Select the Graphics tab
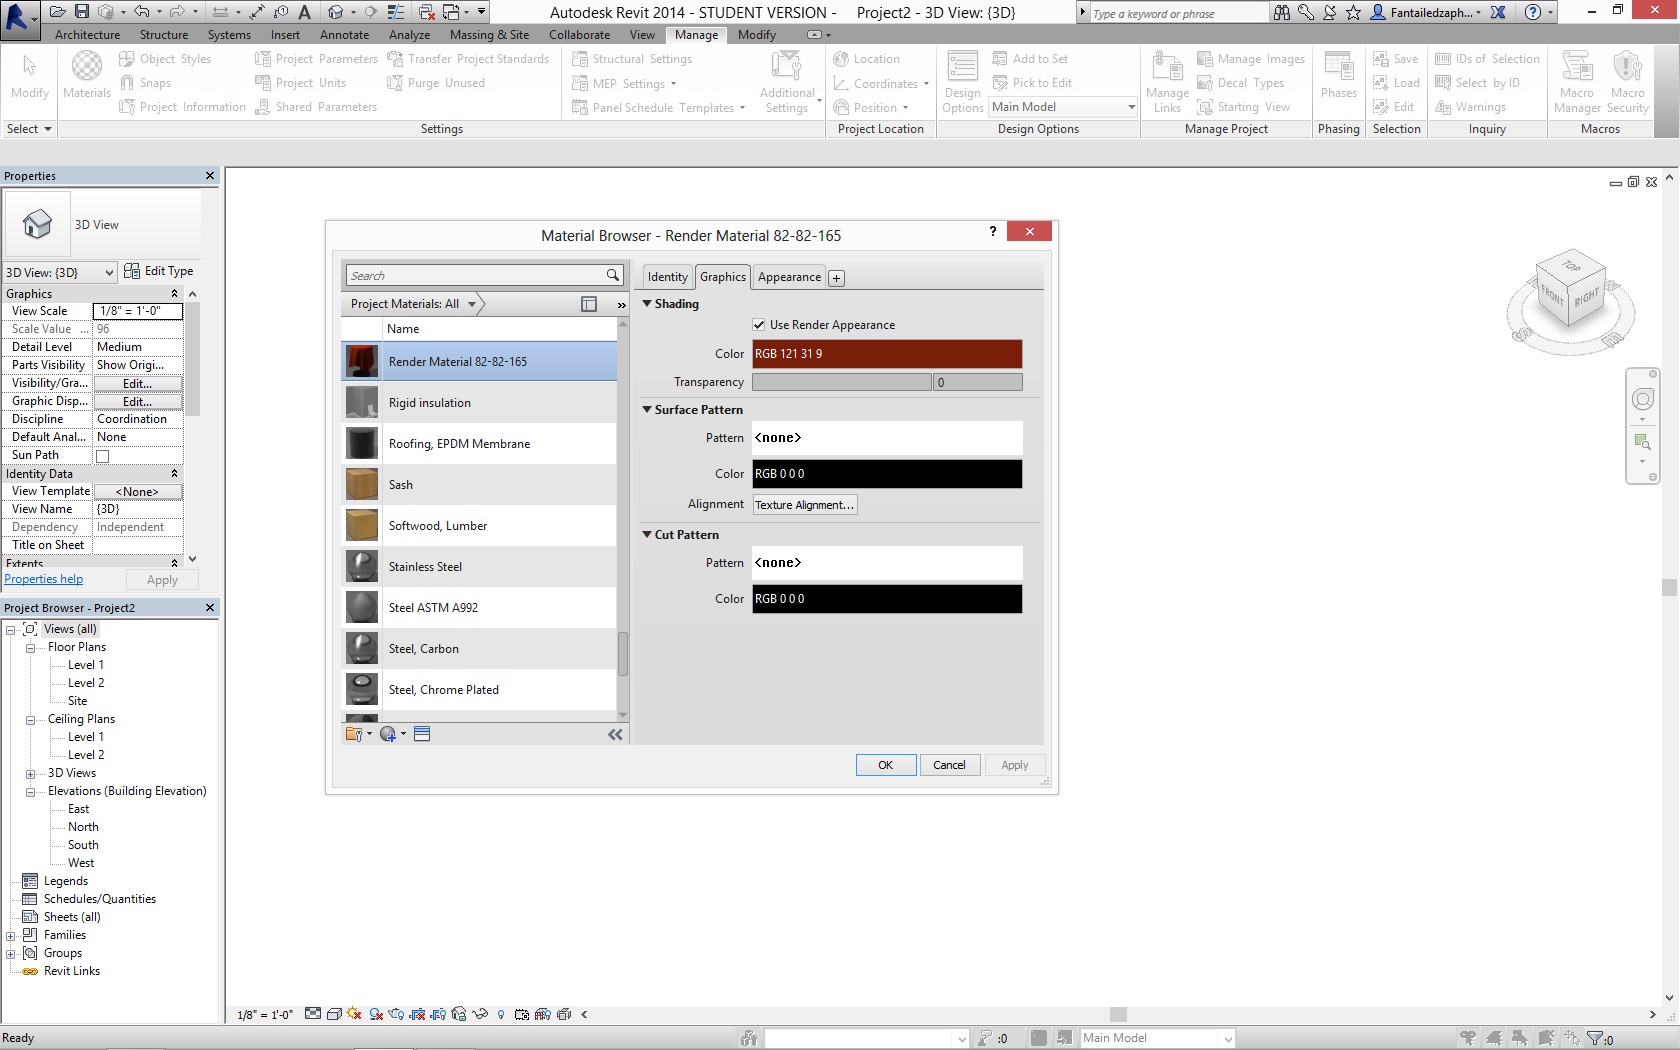Screen dimensions: 1680x1050 [x=723, y=277]
